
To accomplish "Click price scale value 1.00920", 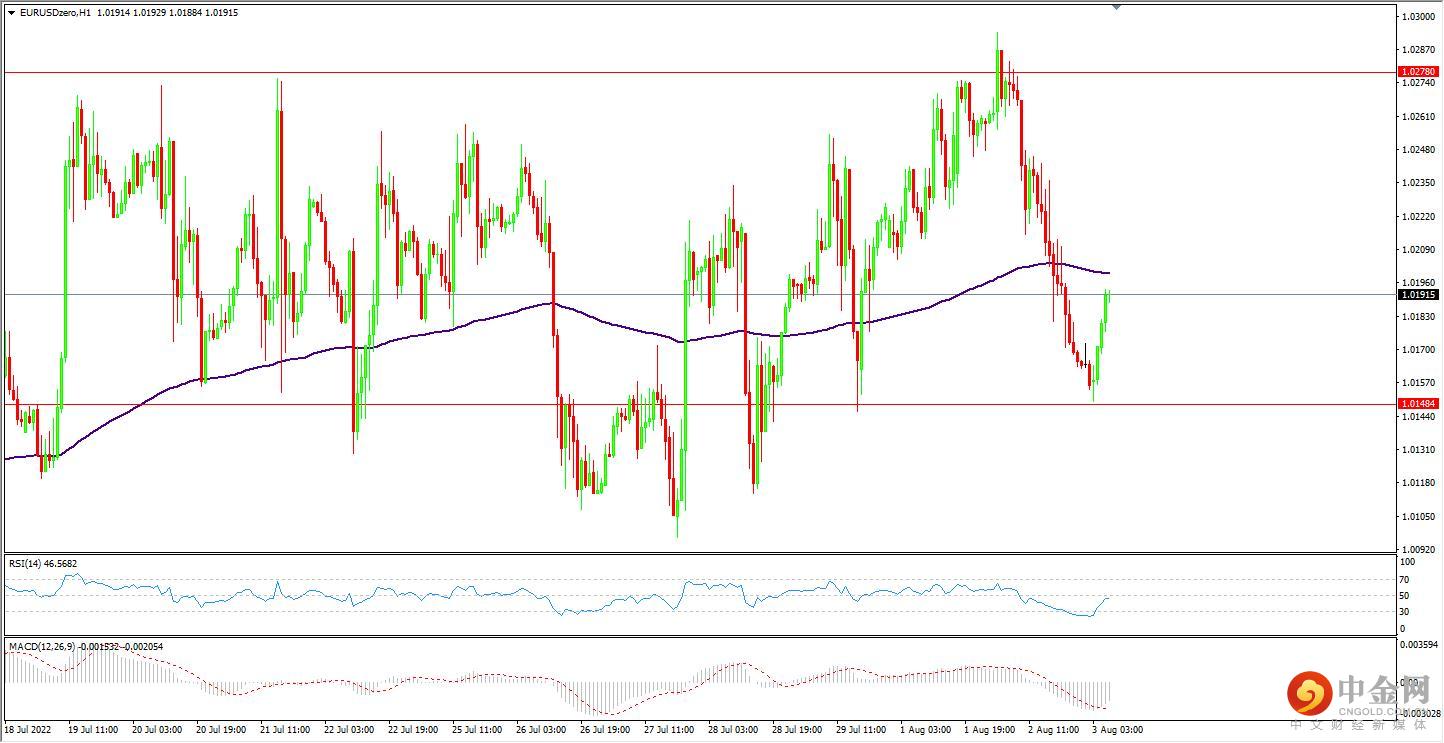I will 1419,550.
